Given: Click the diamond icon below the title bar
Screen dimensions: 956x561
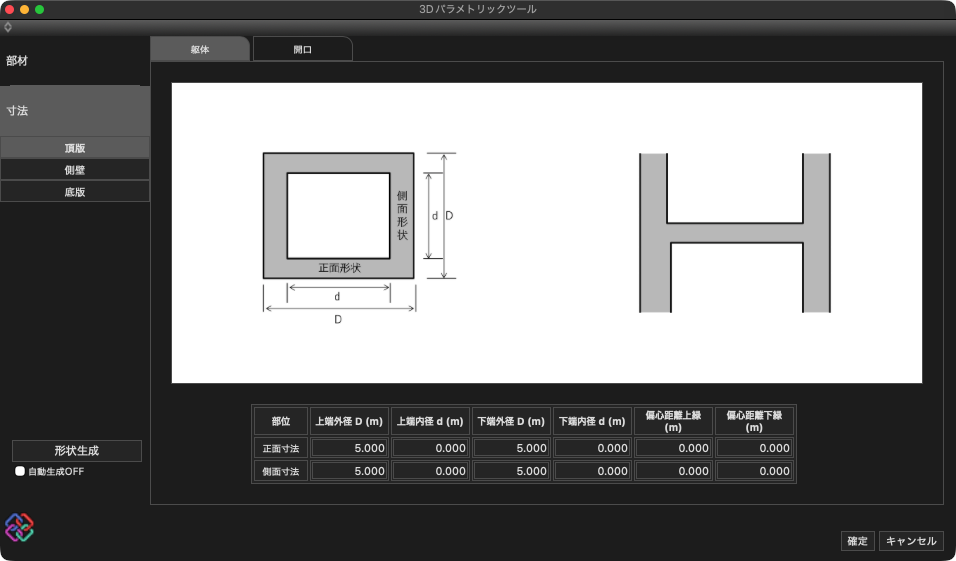Looking at the screenshot, I should 8,27.
